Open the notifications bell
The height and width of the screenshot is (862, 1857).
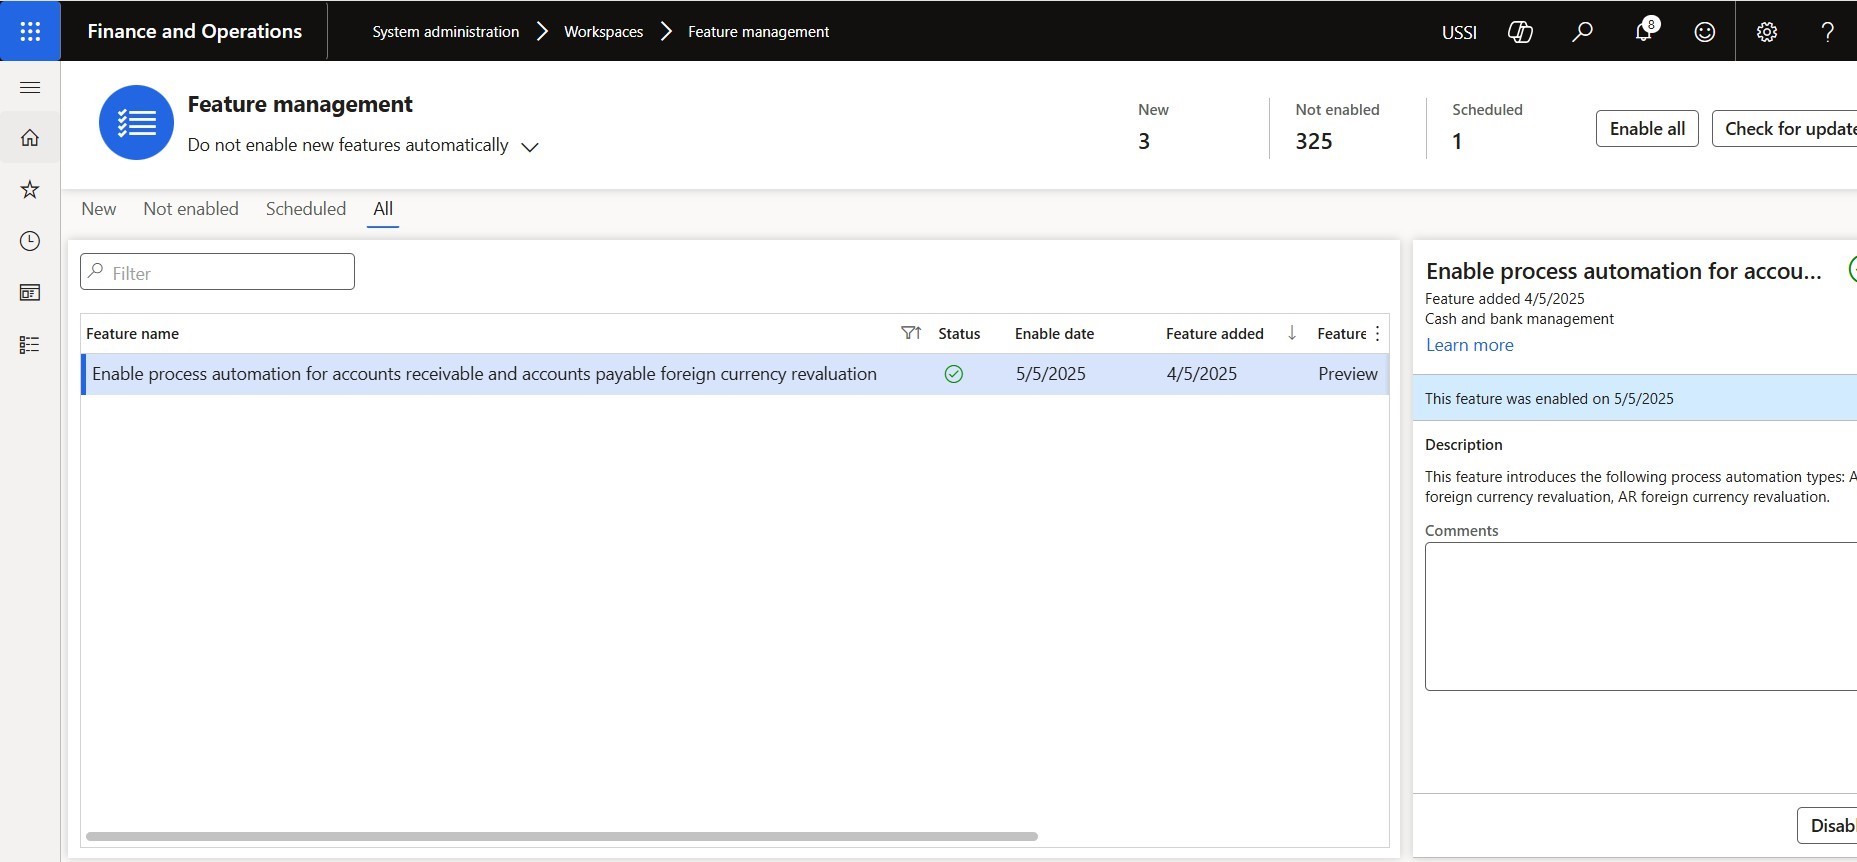[x=1643, y=32]
